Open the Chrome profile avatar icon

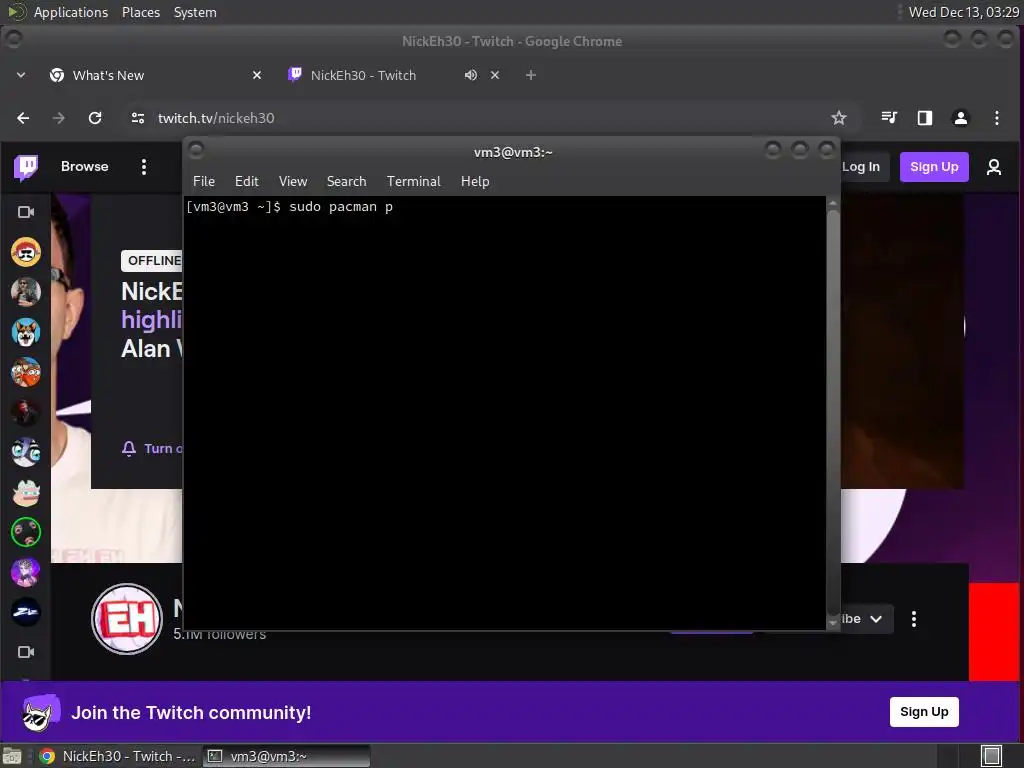[x=961, y=118]
